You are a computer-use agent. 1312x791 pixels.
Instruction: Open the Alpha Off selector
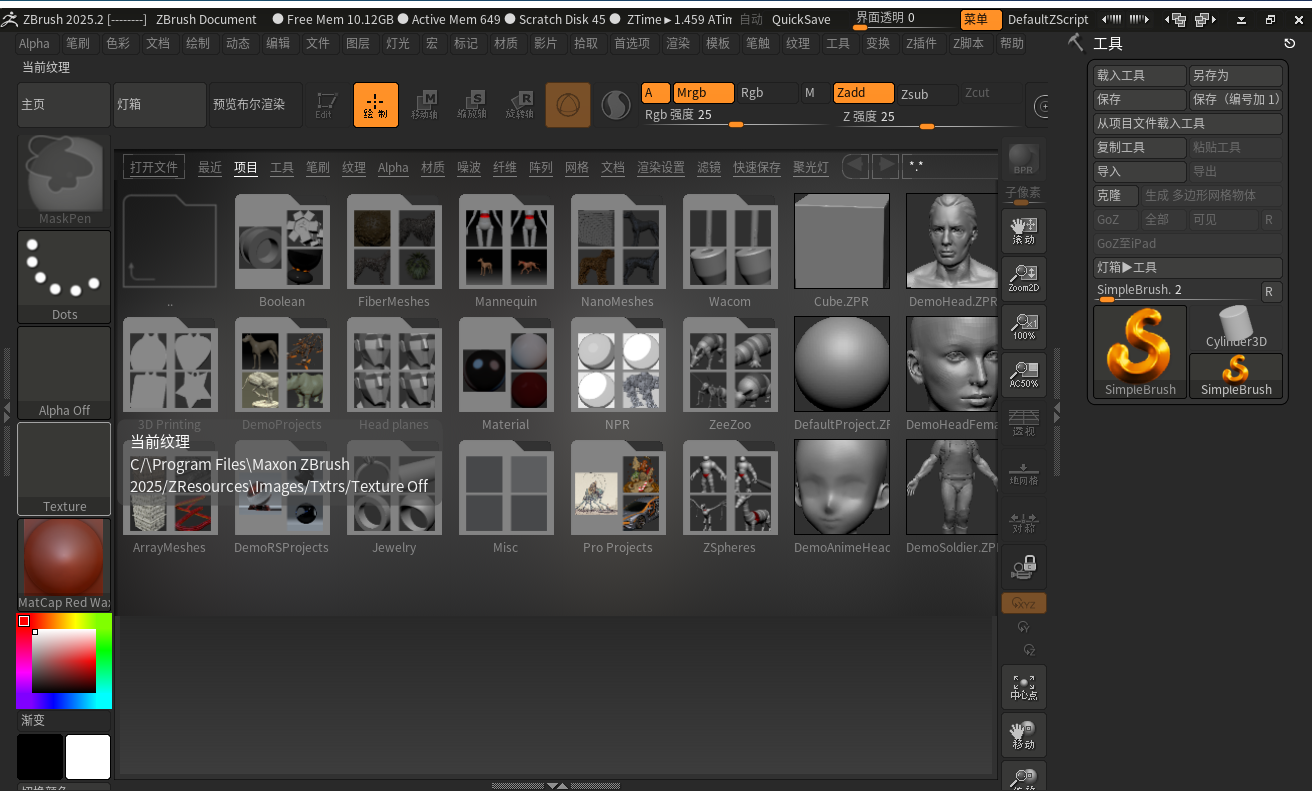(64, 373)
